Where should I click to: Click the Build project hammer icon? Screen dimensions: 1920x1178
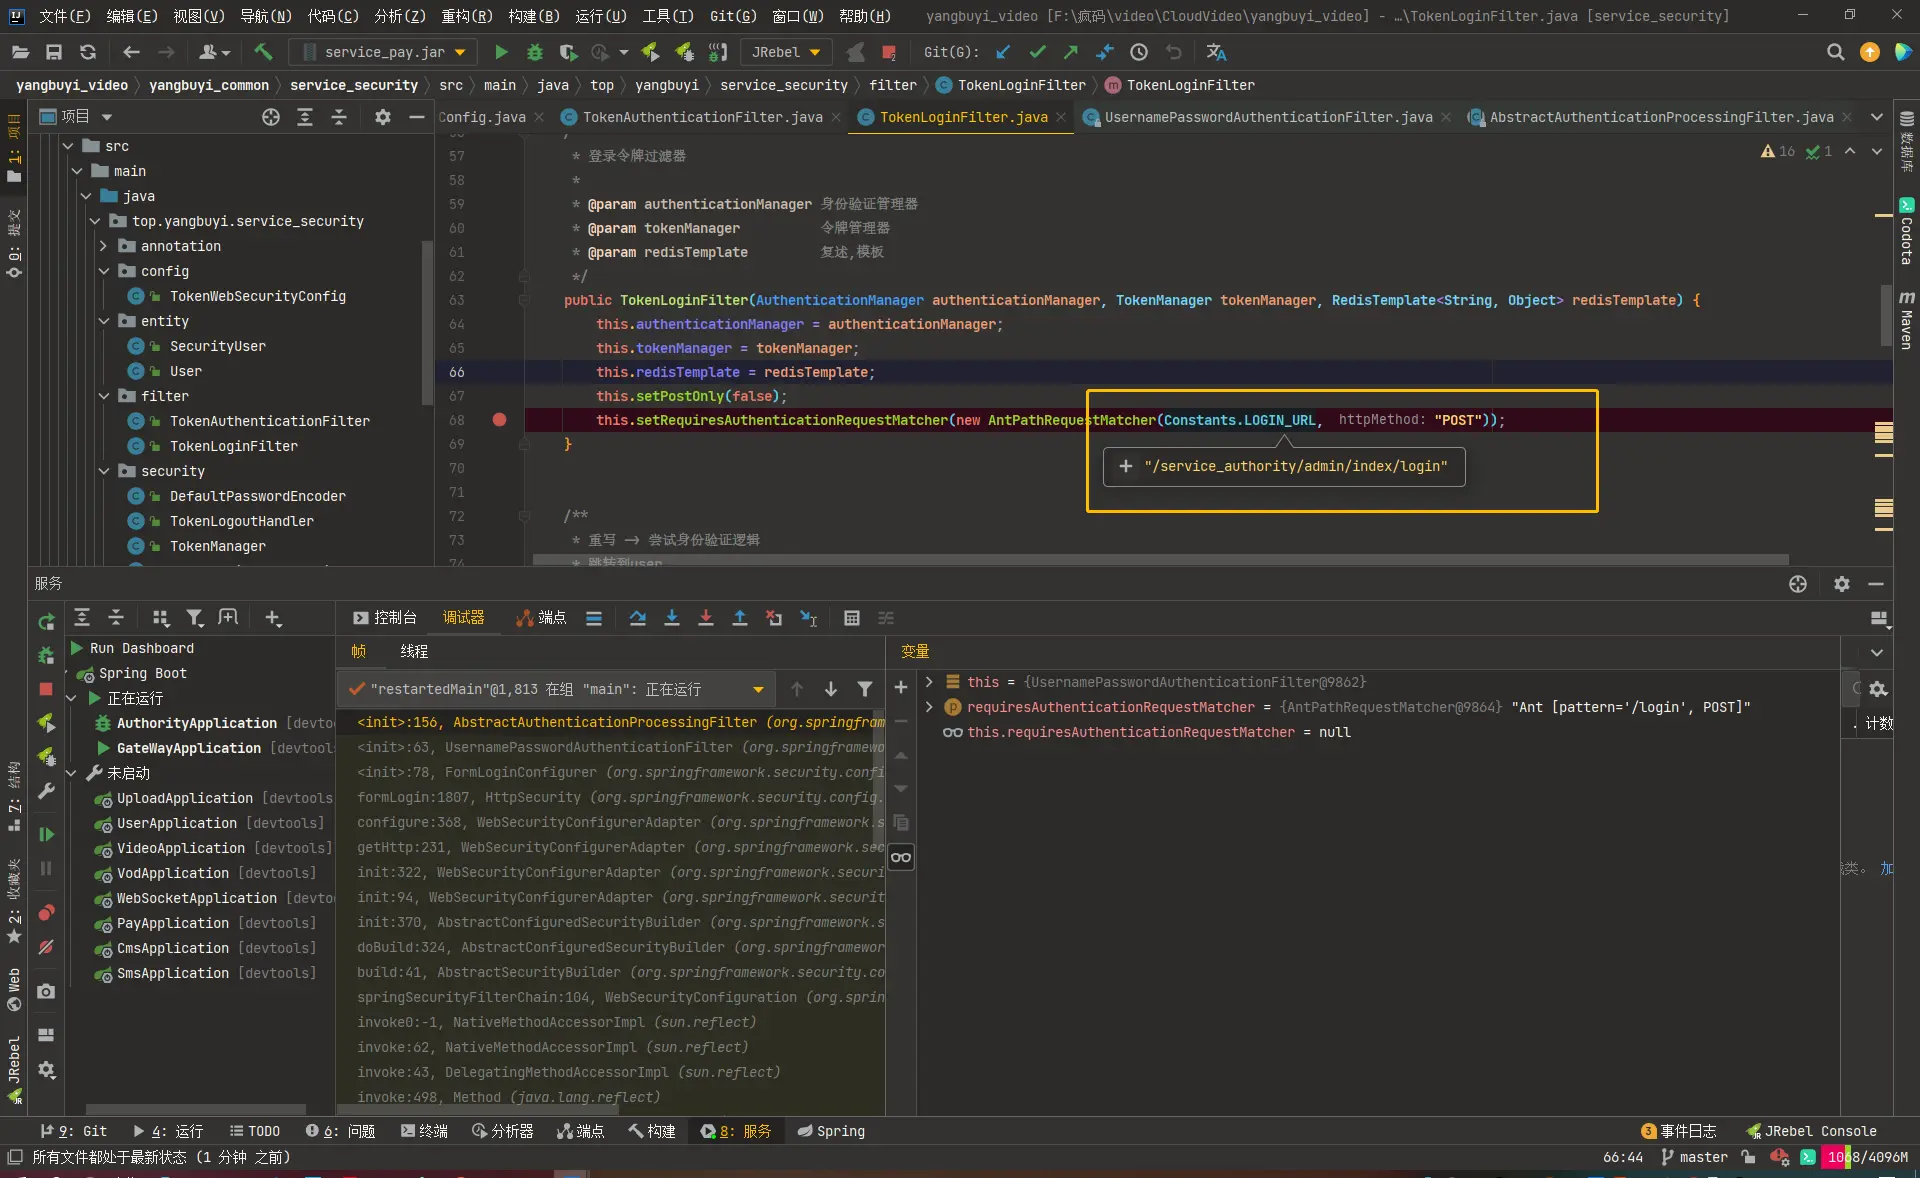point(263,52)
